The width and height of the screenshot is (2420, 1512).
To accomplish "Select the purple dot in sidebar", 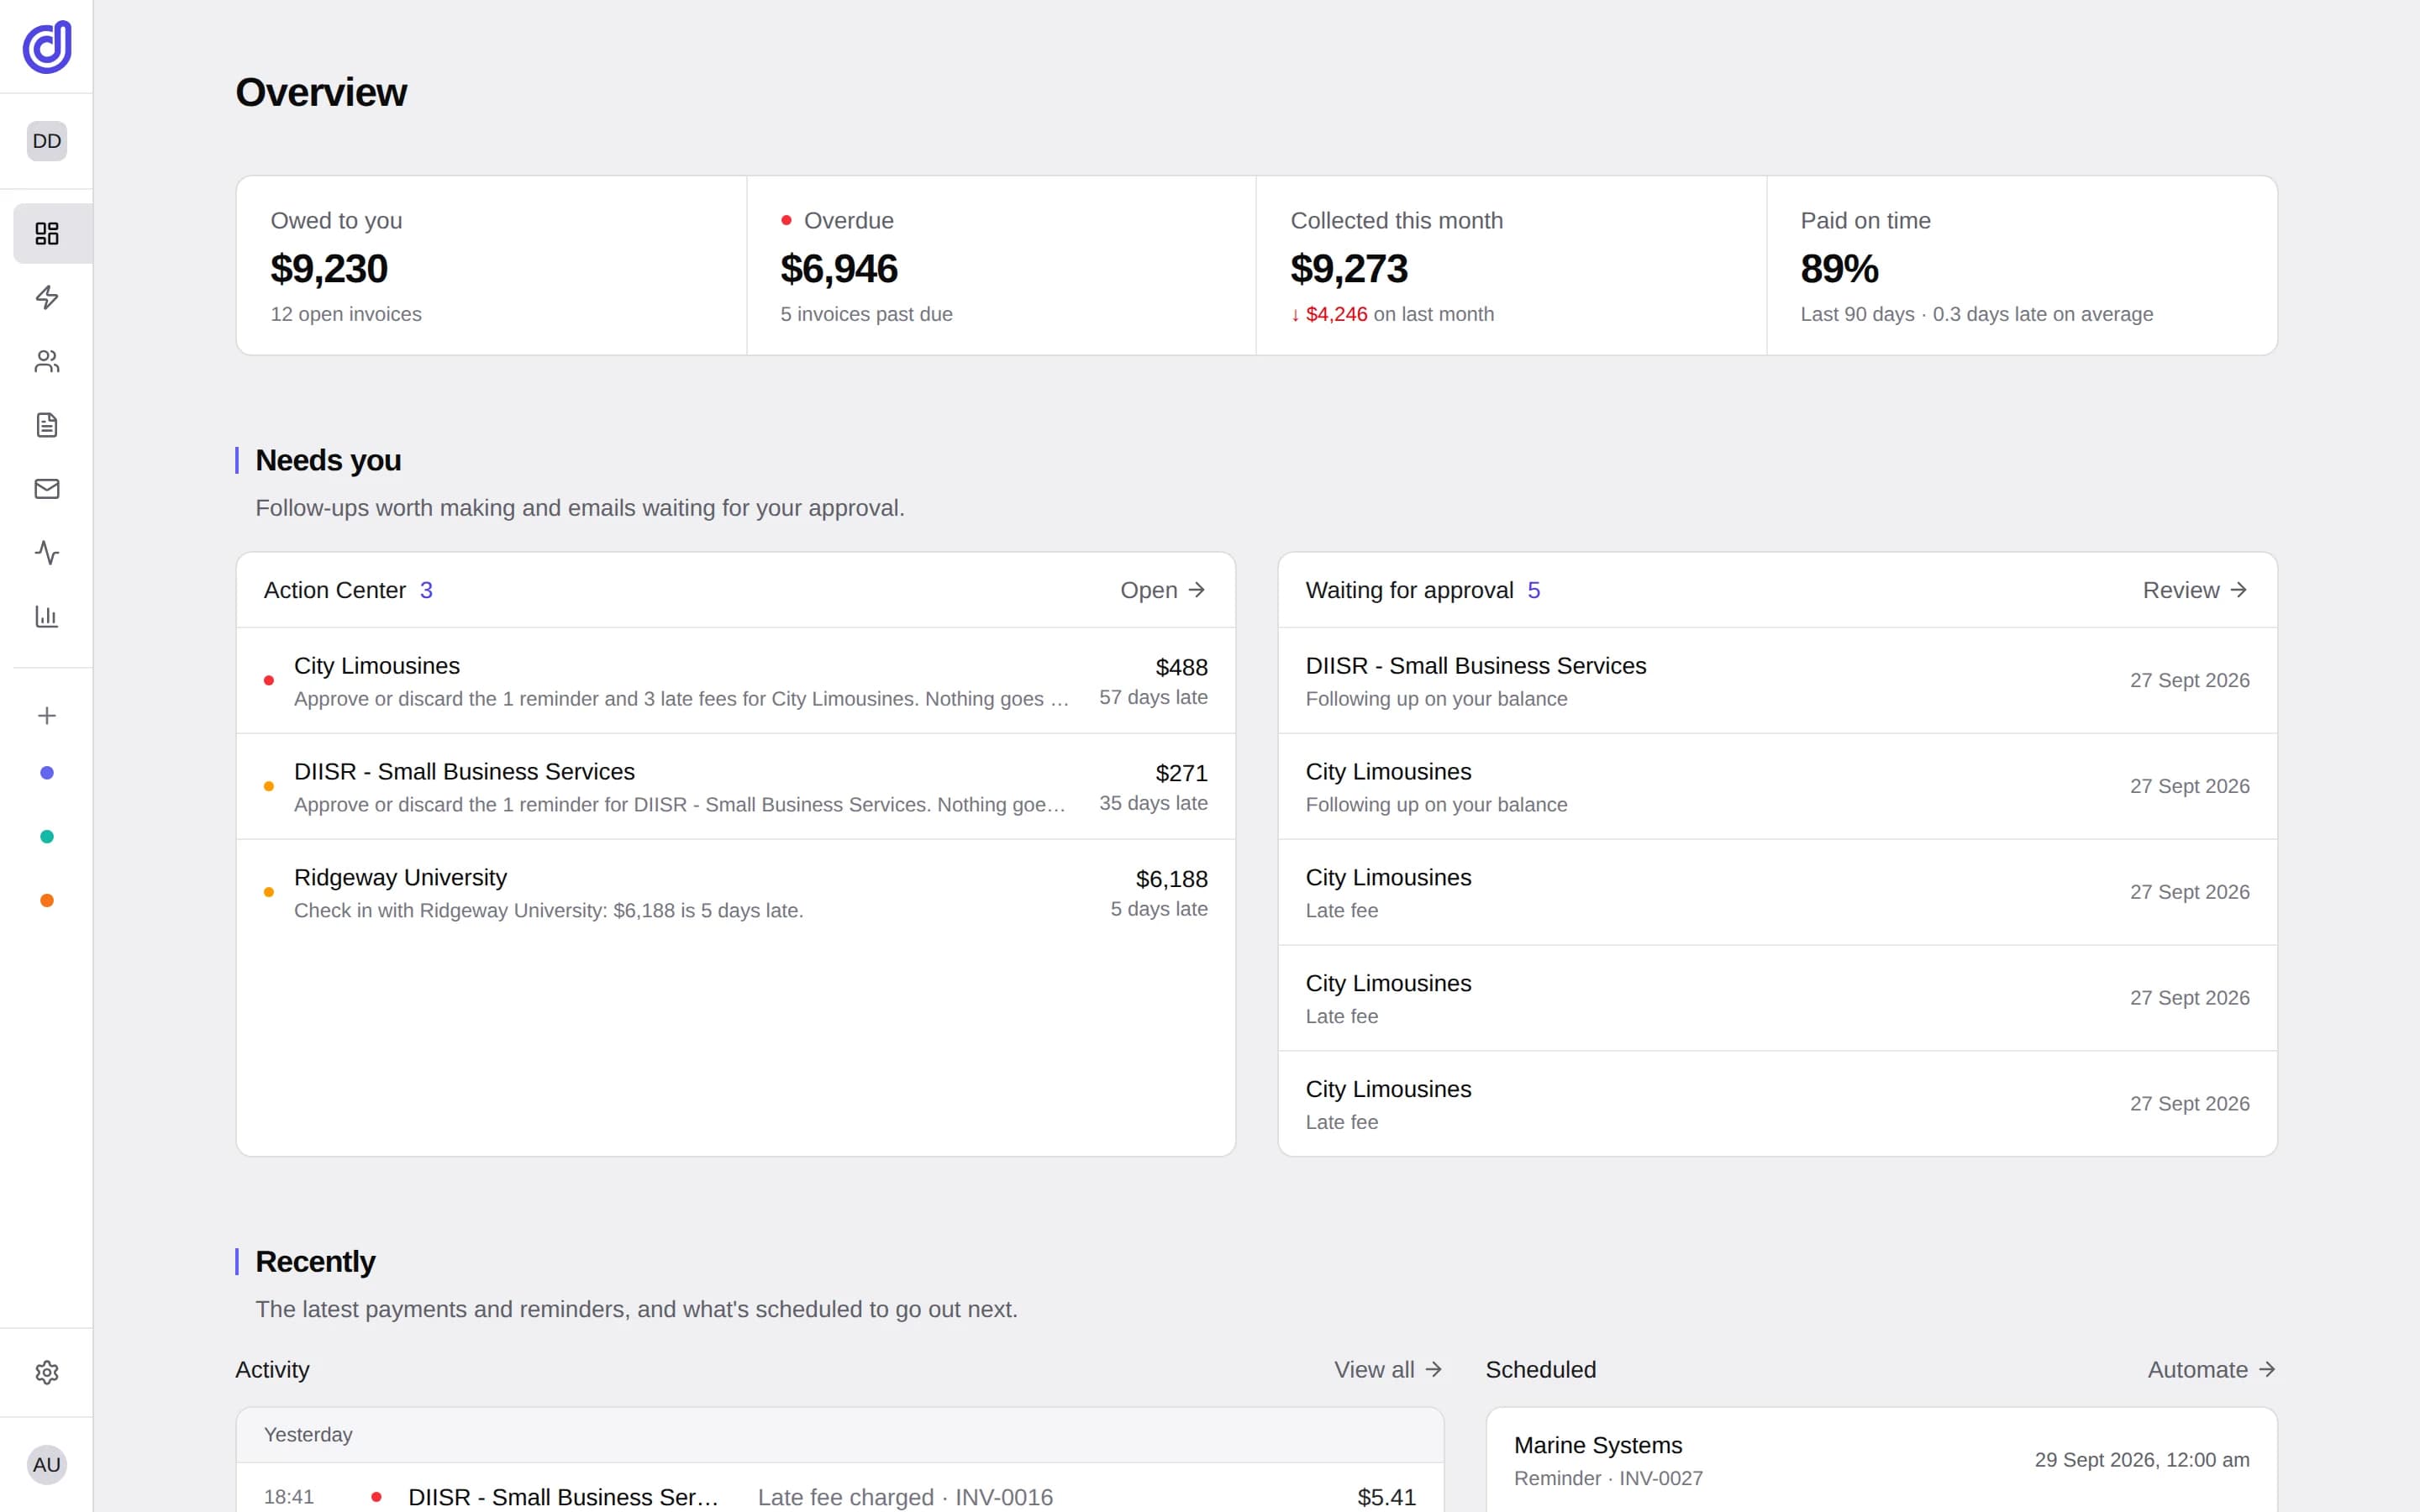I will pos(47,773).
